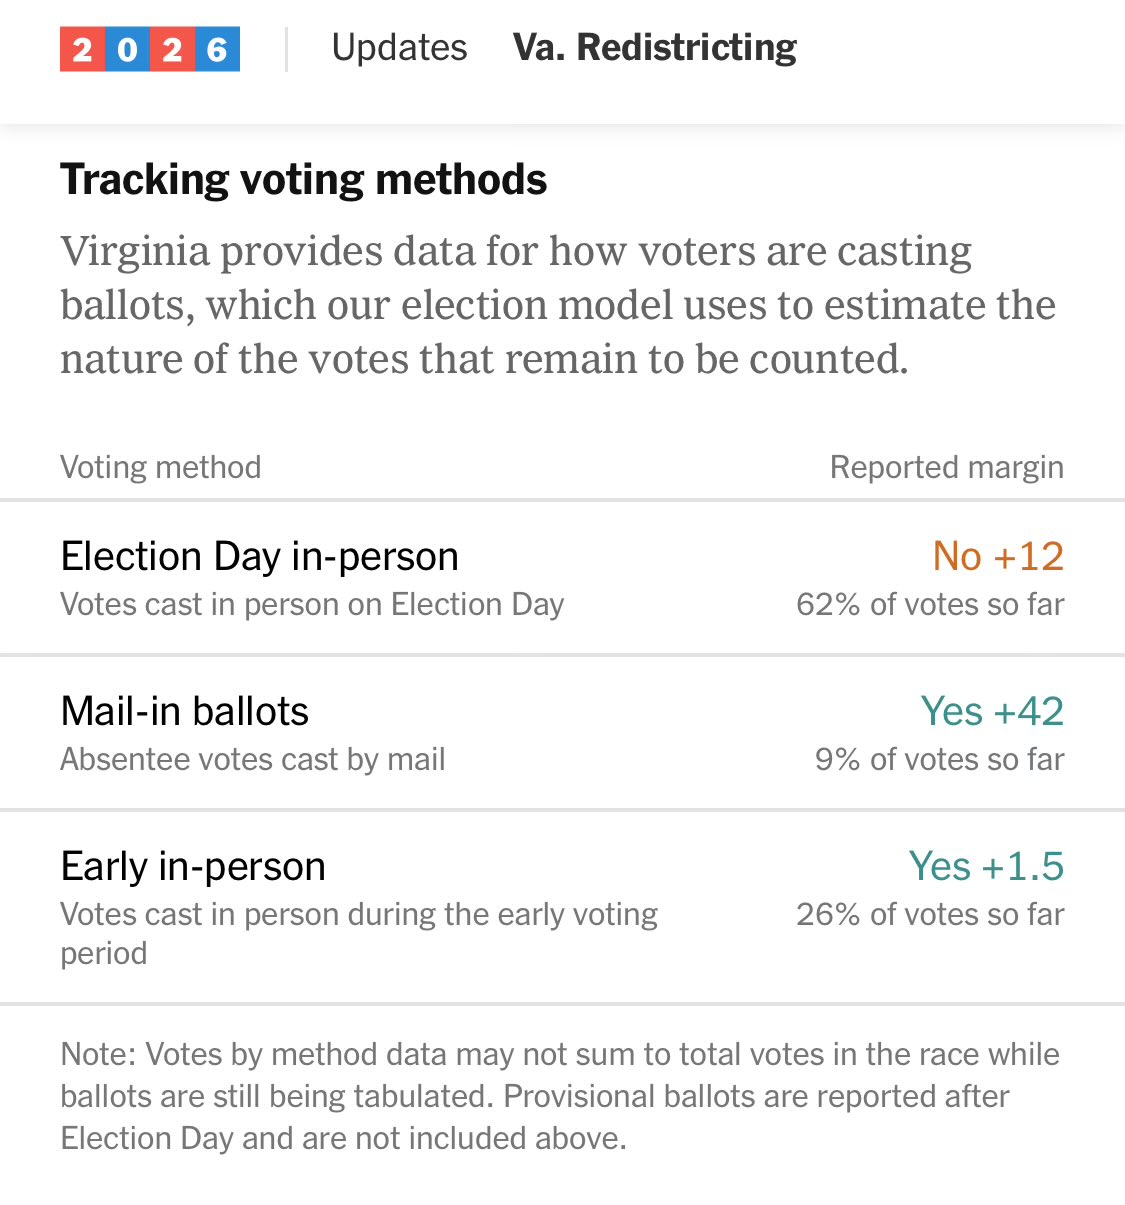Click the 9% of votes so far text
1125x1205 pixels.
click(938, 759)
